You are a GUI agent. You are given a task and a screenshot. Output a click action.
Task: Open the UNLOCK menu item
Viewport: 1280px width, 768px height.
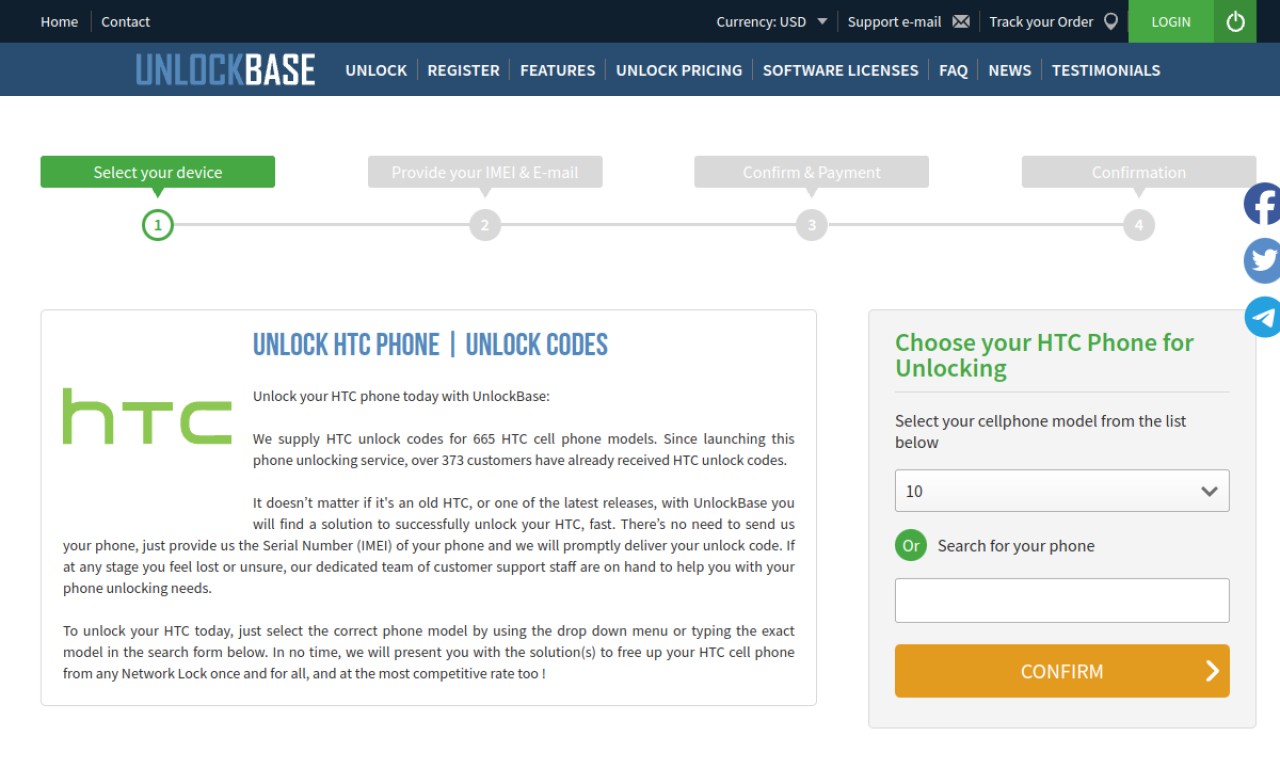tap(376, 70)
